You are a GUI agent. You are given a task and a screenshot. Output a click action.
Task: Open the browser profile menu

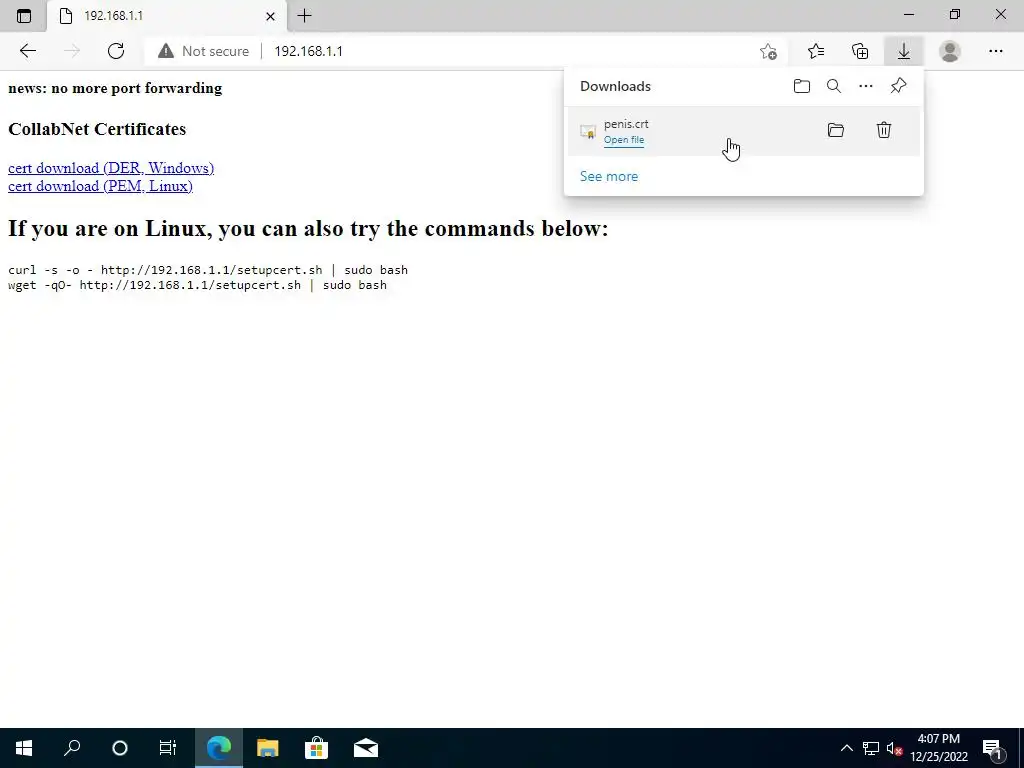pos(950,51)
